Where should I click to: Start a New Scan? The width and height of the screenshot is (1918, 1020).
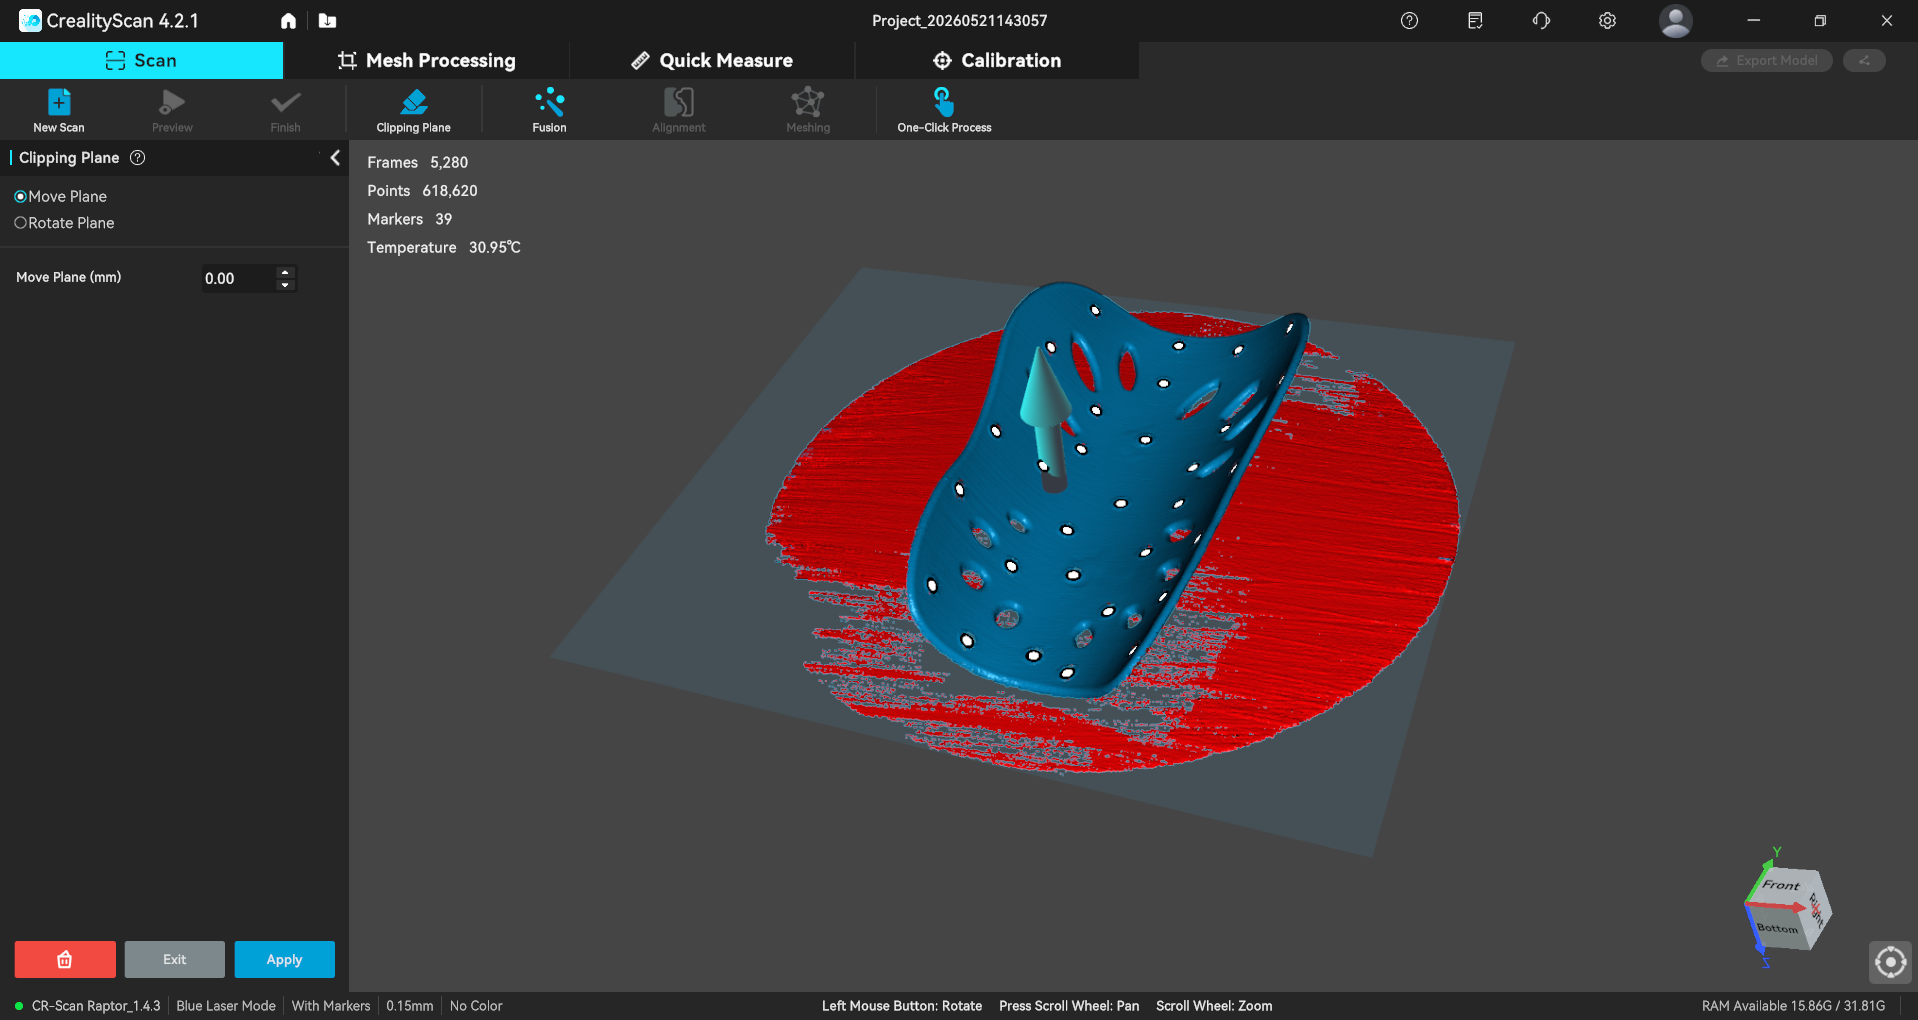[x=59, y=110]
